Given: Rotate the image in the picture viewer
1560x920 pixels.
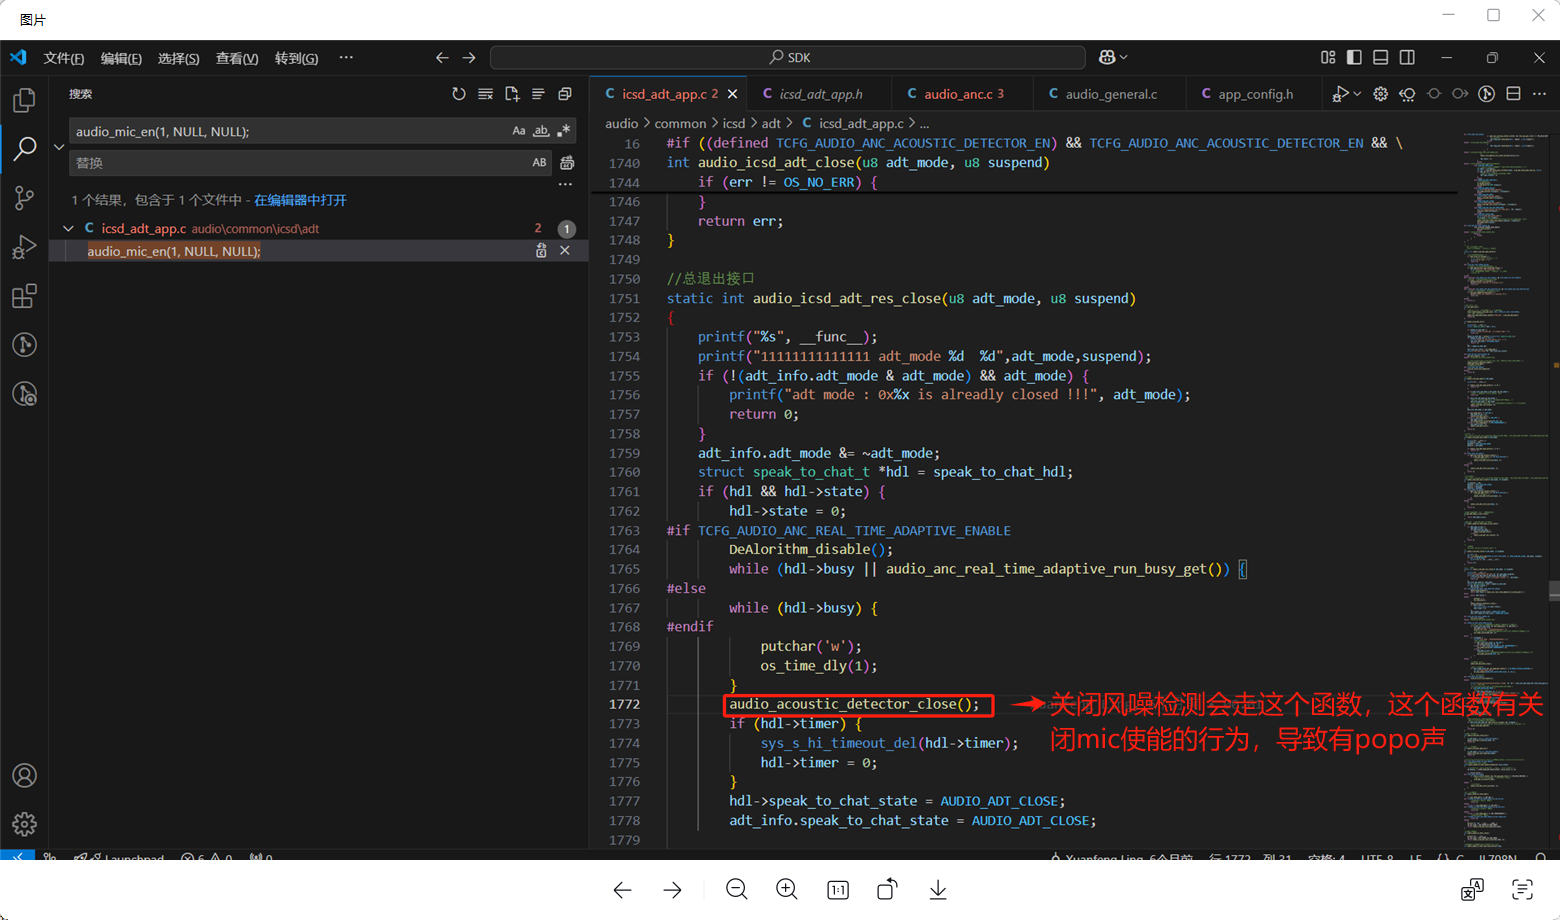Looking at the screenshot, I should click(887, 889).
